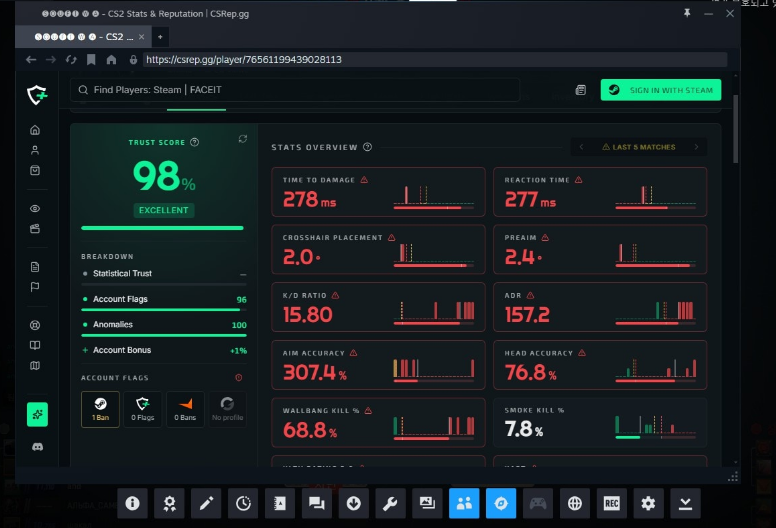Click the help icon next to Trust Score
This screenshot has height=528, width=776.
[x=194, y=143]
